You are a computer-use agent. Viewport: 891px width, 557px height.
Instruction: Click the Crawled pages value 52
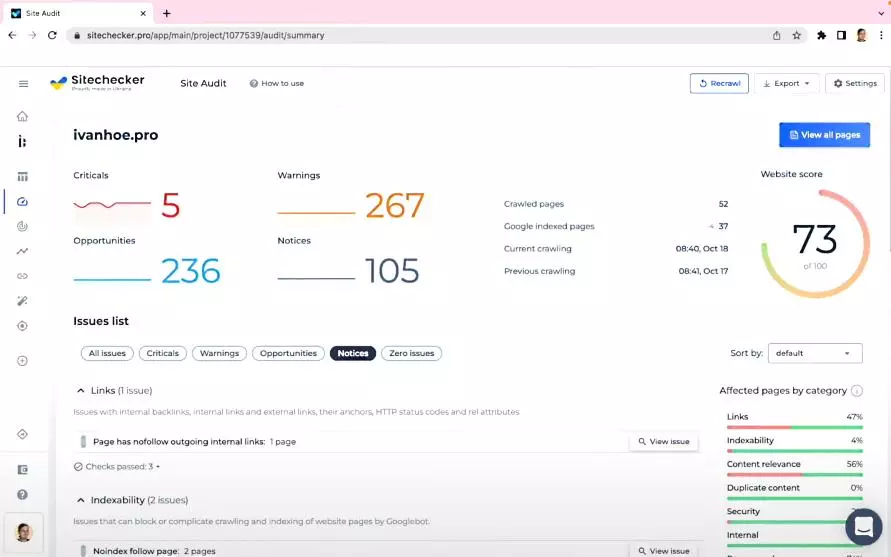pyautogui.click(x=723, y=204)
